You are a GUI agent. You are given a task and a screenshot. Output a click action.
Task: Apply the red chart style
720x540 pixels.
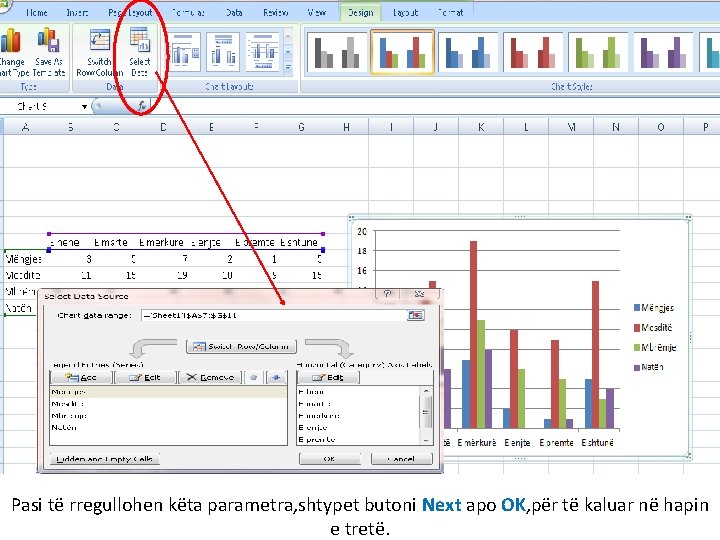click(x=533, y=52)
